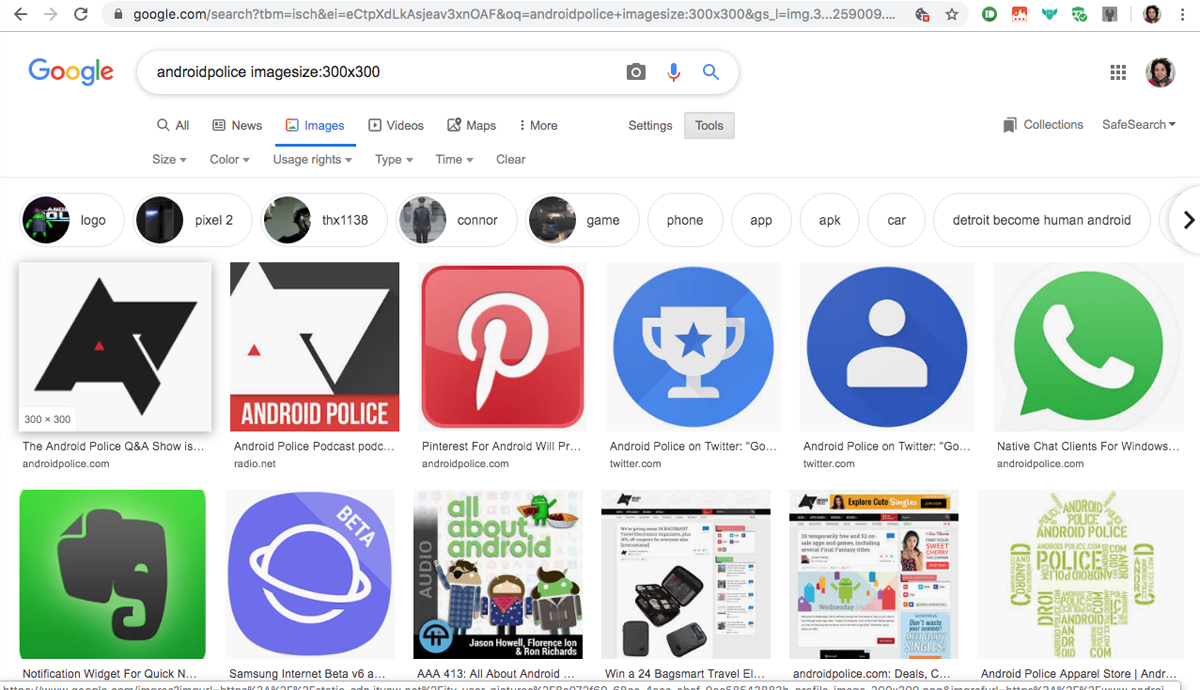
Task: Activate voice search with the microphone icon
Action: point(673,72)
